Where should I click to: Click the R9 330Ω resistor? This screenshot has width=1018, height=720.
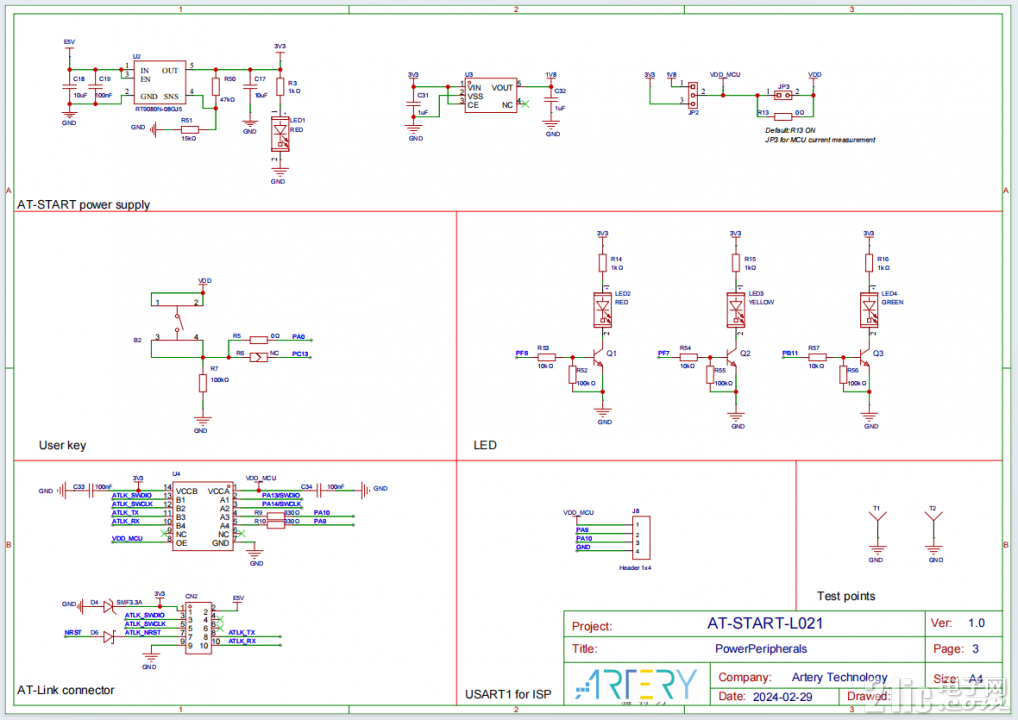click(x=275, y=515)
